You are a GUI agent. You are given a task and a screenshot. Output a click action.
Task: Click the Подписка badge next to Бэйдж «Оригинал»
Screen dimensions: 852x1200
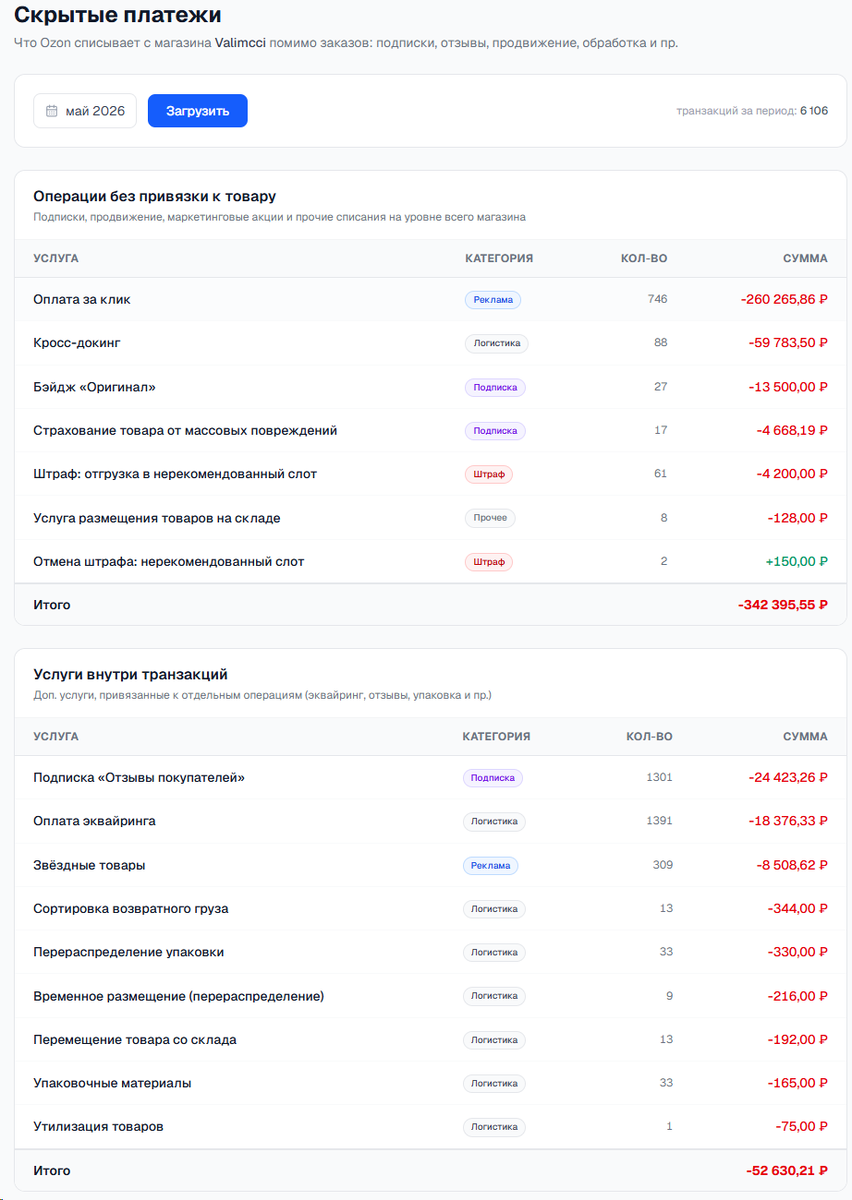pyautogui.click(x=495, y=387)
